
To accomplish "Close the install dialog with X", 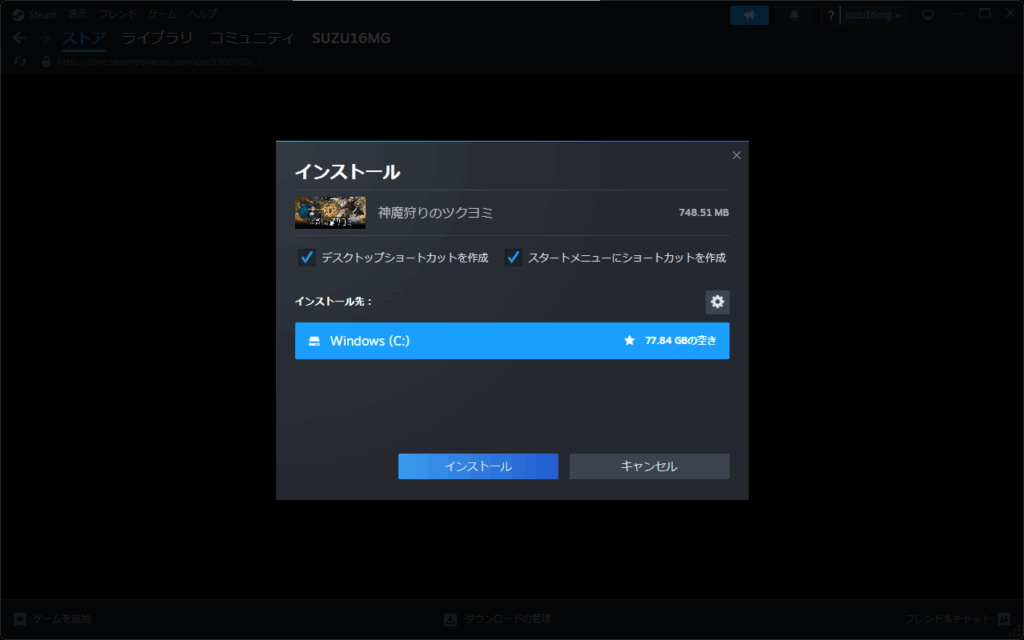I will pyautogui.click(x=737, y=155).
